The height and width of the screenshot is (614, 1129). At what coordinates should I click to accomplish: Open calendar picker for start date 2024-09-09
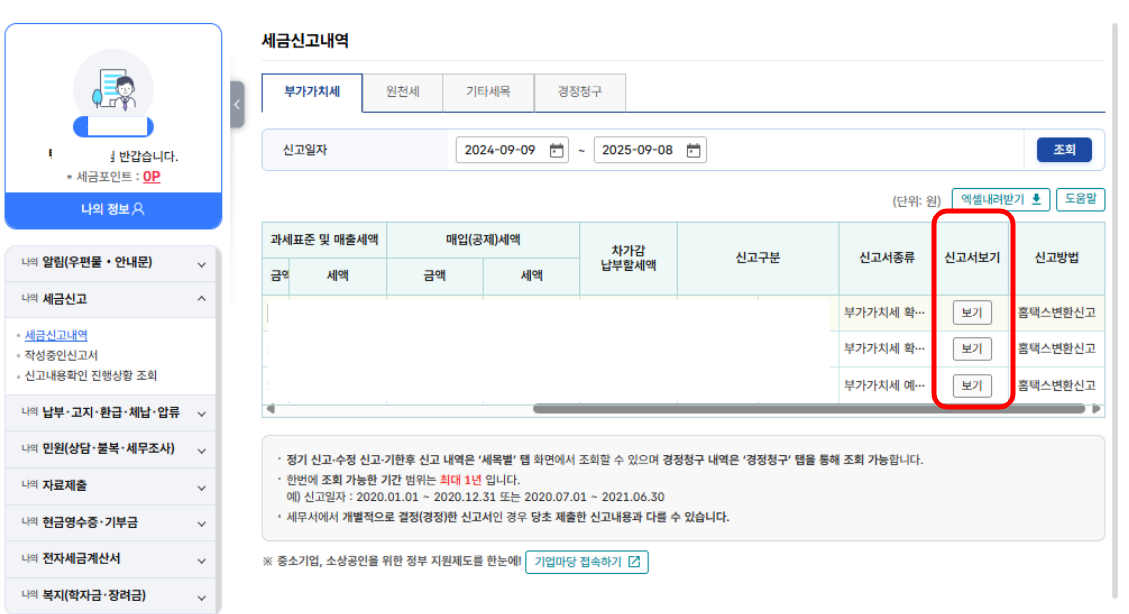(557, 150)
